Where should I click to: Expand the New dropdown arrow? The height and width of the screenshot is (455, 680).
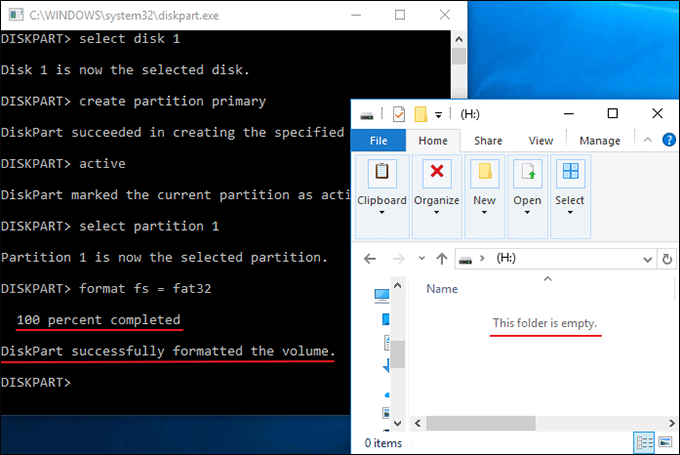pos(484,213)
